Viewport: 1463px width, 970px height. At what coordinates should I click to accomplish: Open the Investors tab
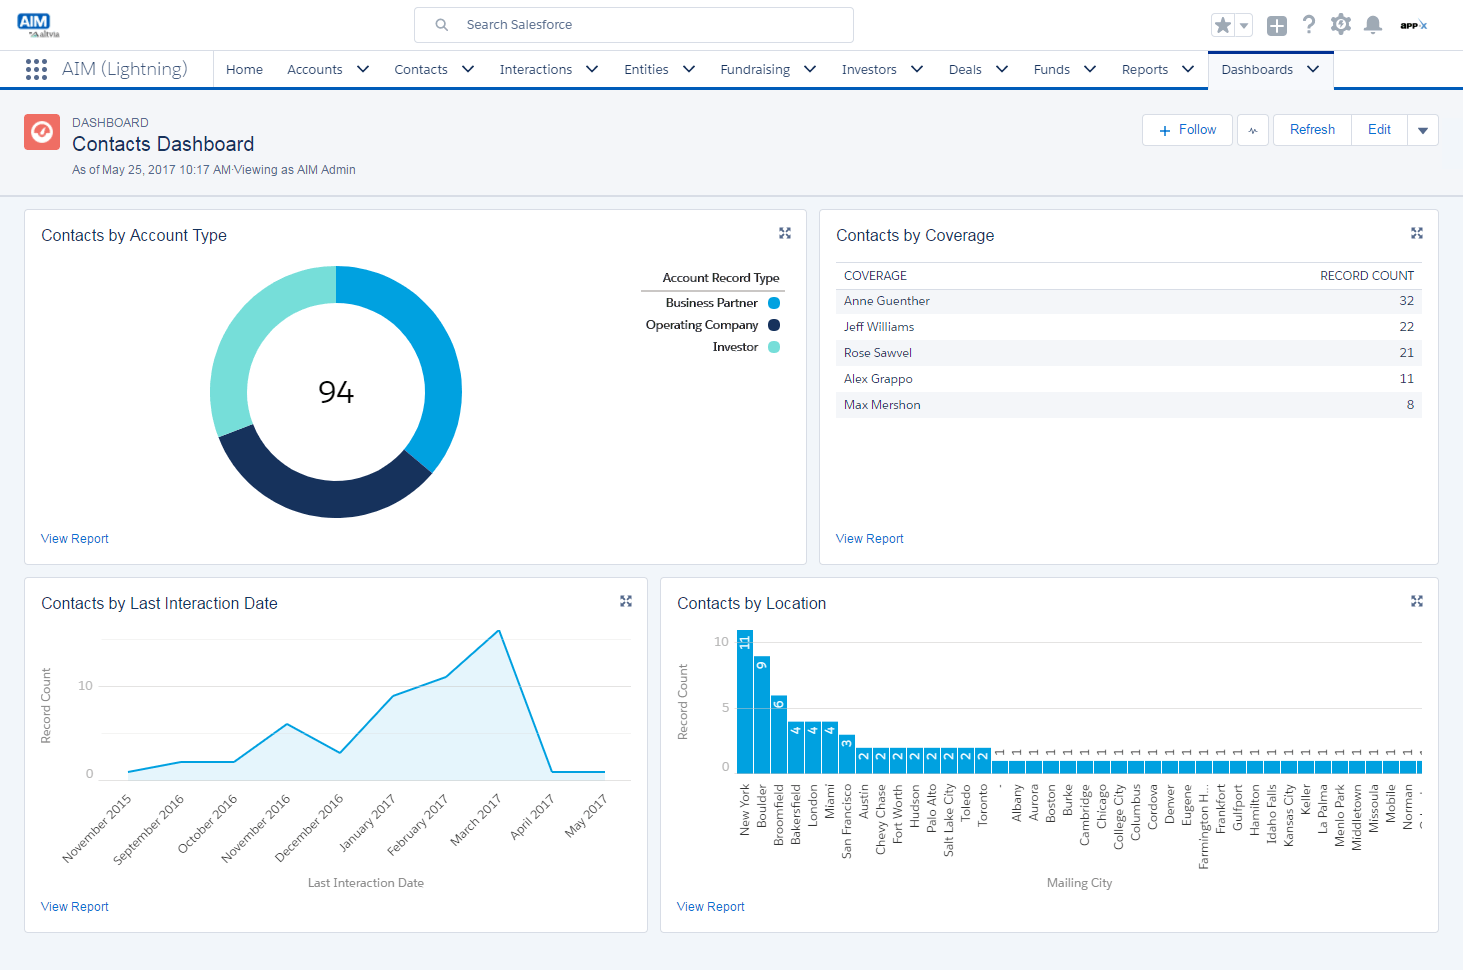pyautogui.click(x=869, y=69)
